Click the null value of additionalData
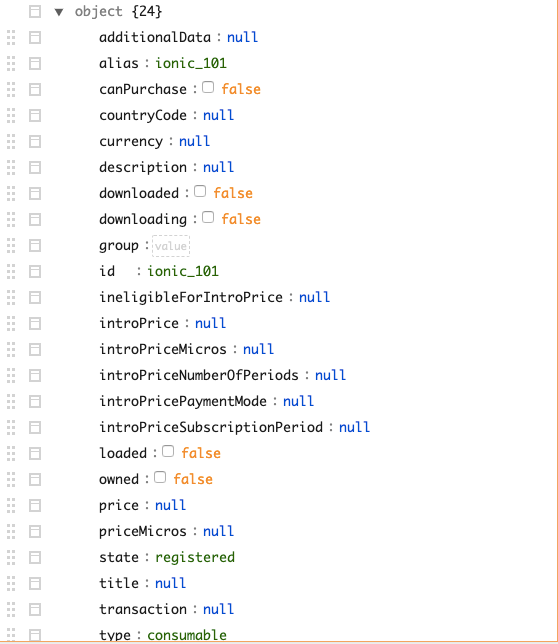558x644 pixels. (x=243, y=37)
